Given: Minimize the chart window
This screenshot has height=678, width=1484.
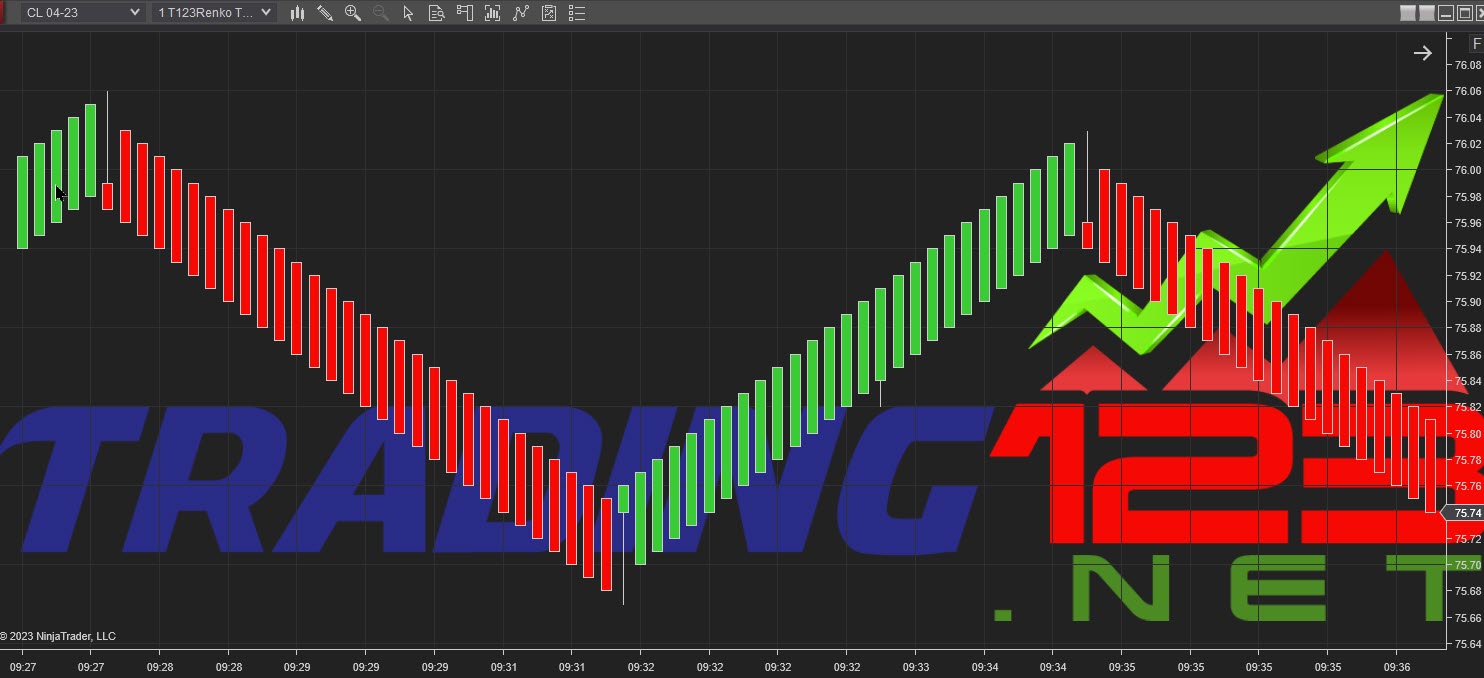Looking at the screenshot, I should (x=1446, y=13).
